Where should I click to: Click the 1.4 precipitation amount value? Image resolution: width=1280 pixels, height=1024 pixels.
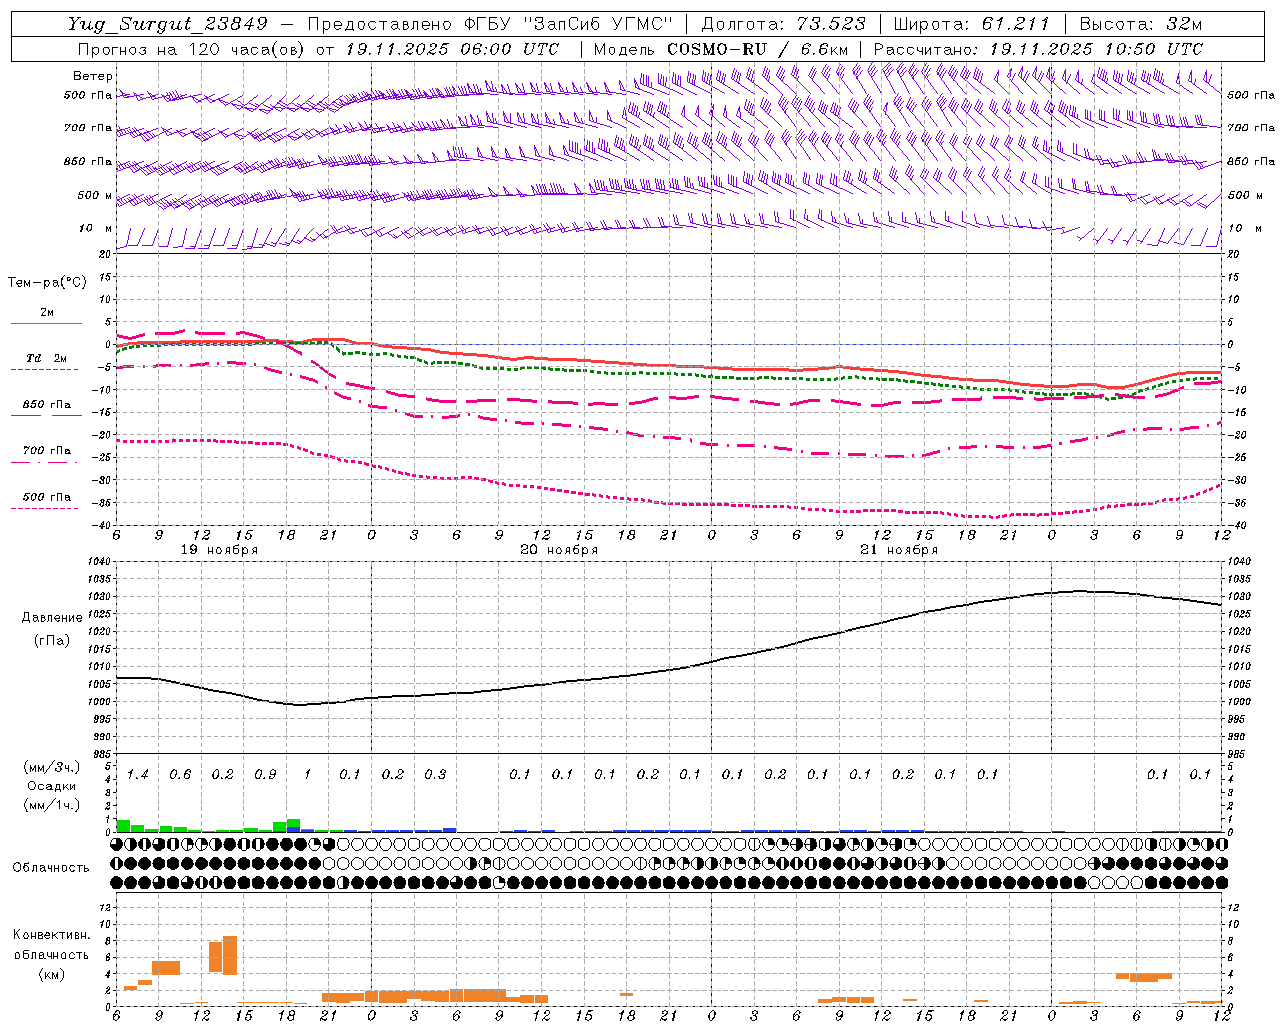pos(138,774)
